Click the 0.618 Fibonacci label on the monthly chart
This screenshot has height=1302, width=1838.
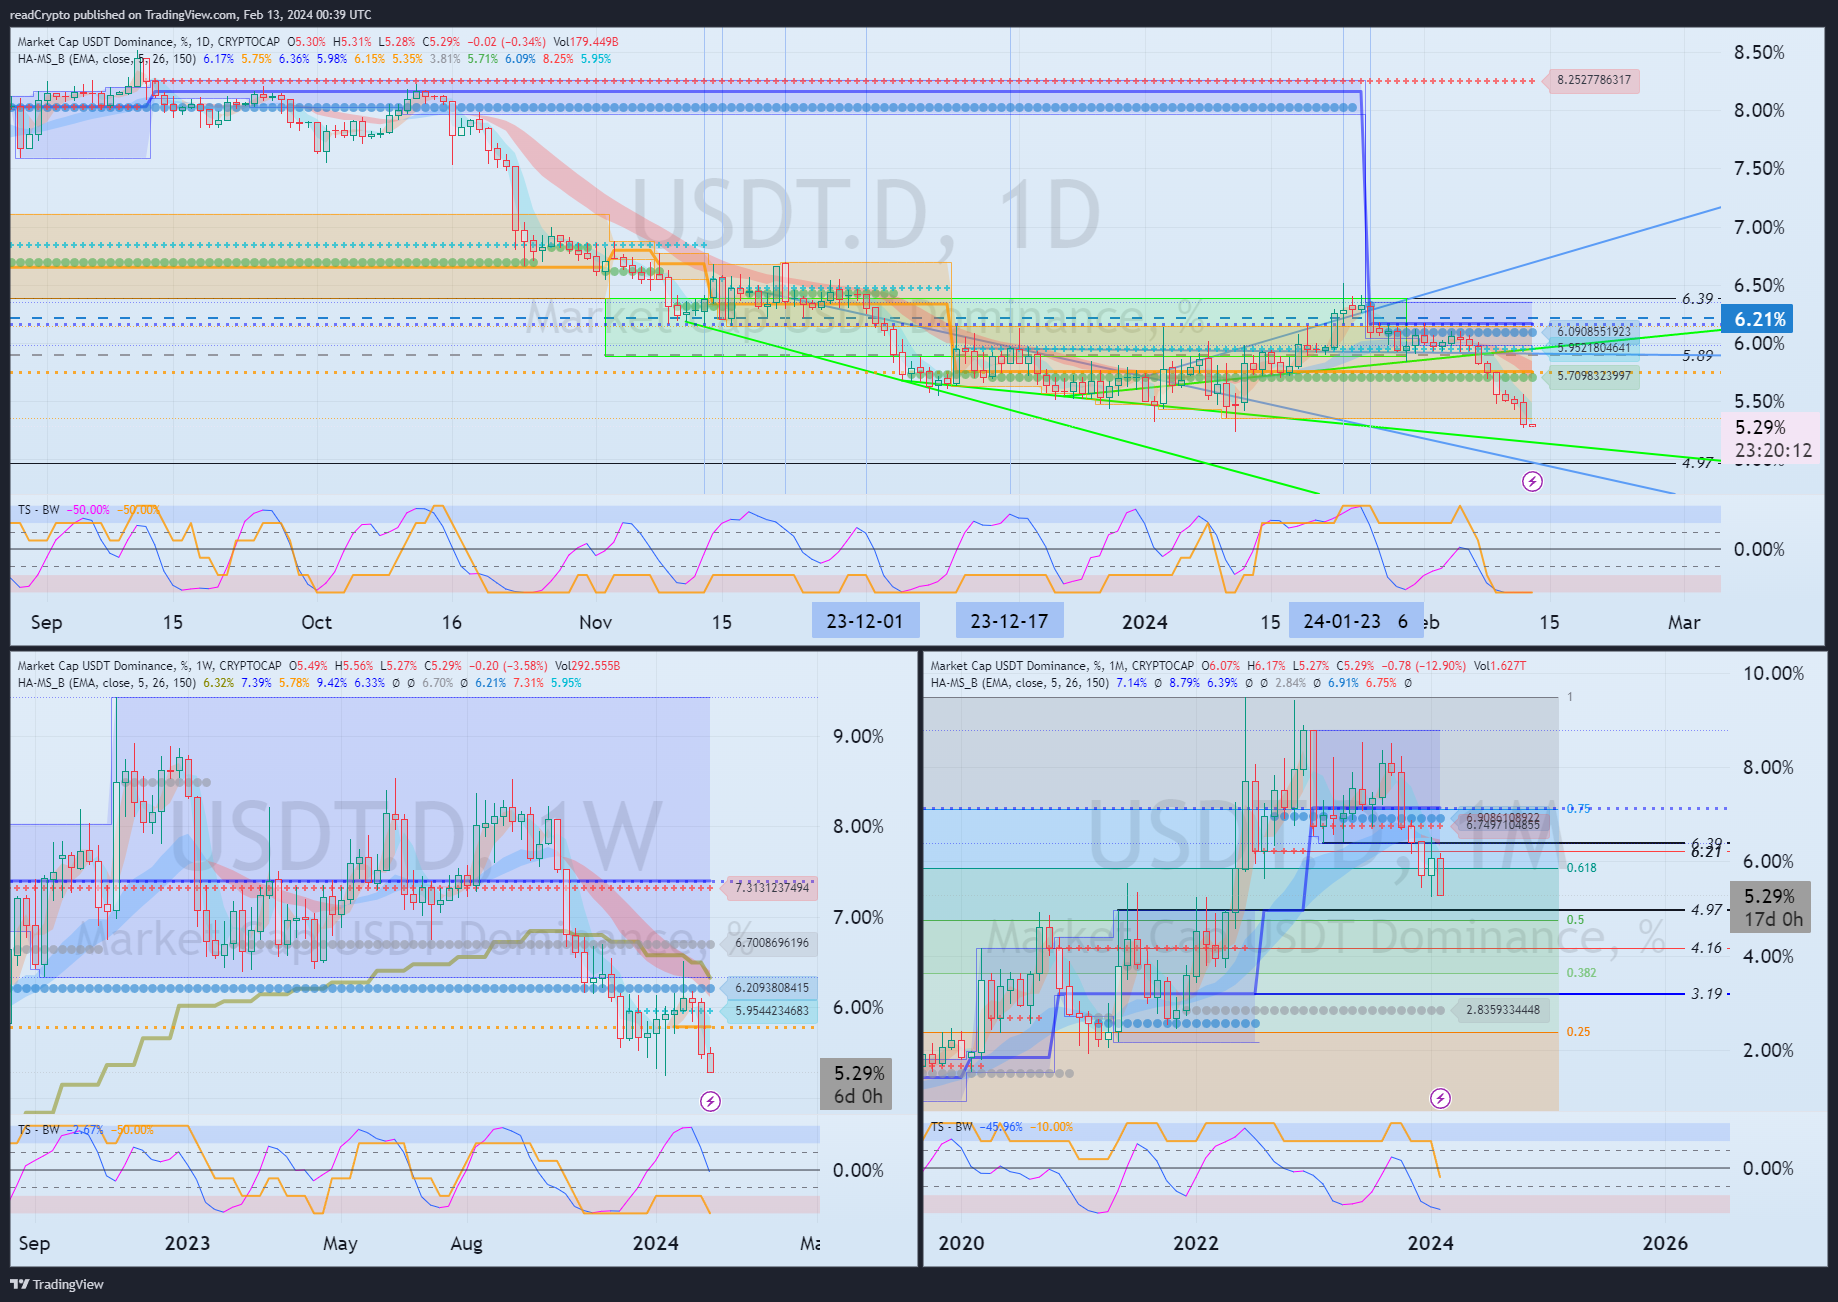(1581, 868)
